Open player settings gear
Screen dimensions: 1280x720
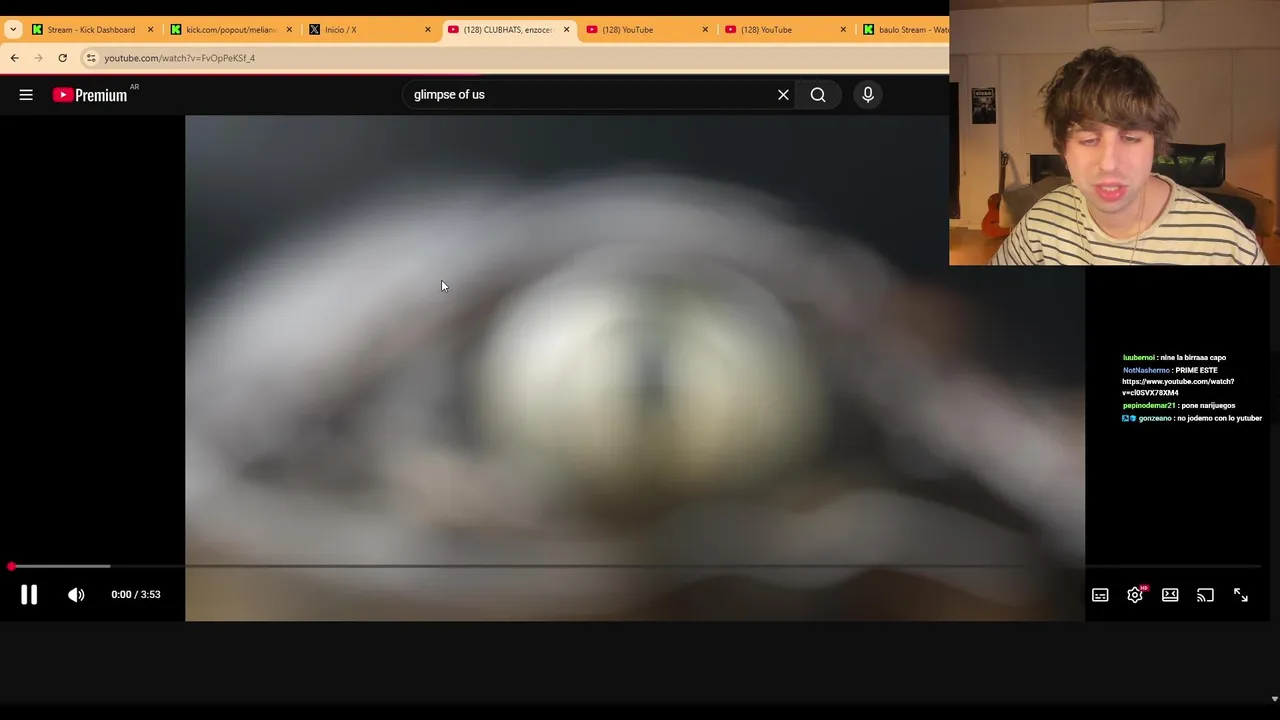pos(1135,595)
